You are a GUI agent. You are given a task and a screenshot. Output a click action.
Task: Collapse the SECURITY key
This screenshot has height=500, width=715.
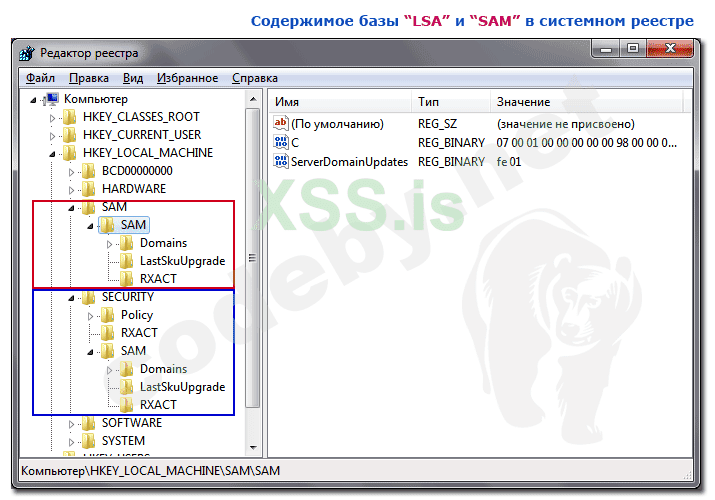(71, 298)
